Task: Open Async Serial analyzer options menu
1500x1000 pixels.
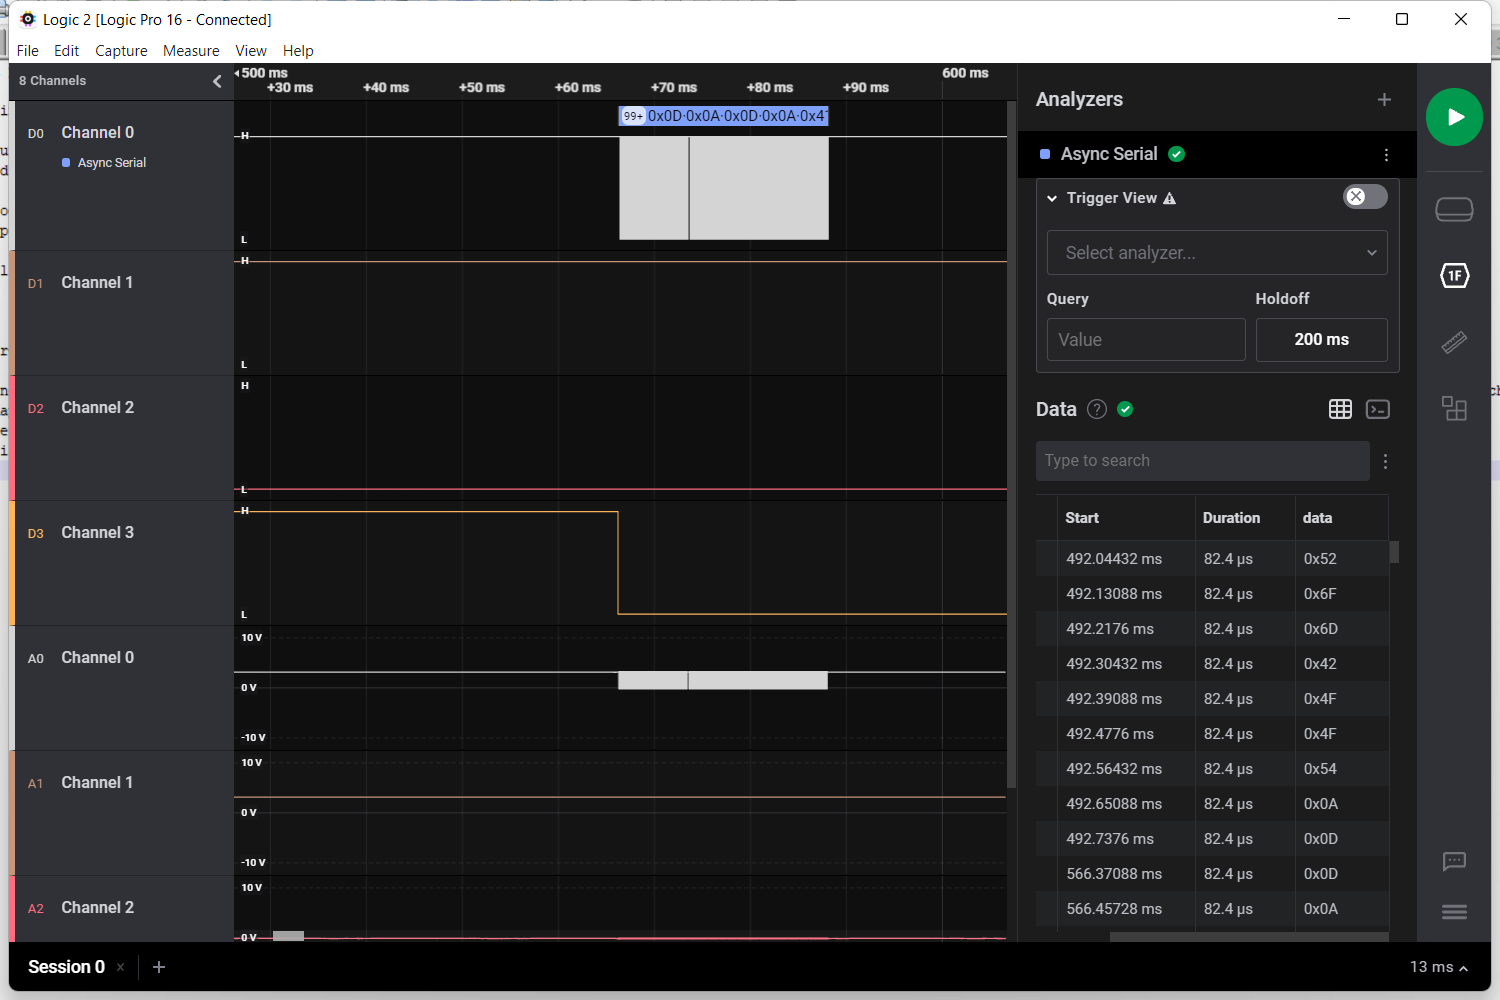Action: (1386, 155)
